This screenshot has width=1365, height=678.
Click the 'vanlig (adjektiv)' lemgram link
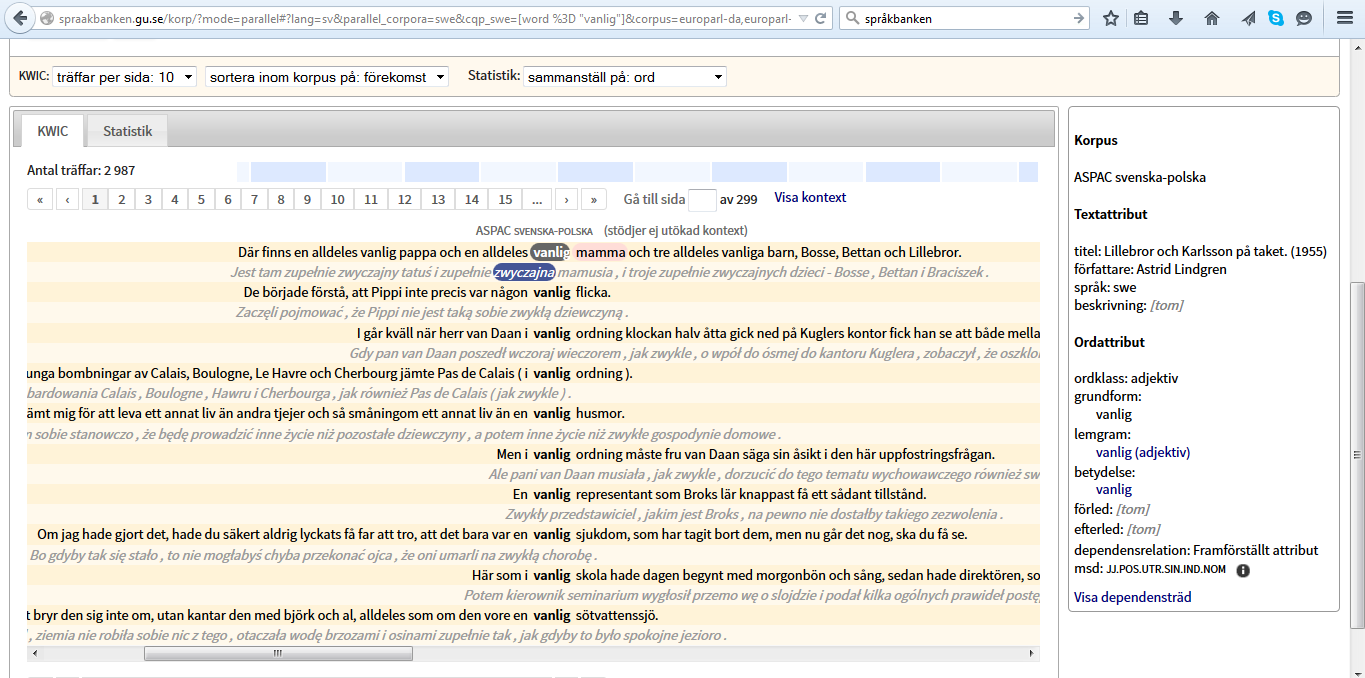pyautogui.click(x=1143, y=452)
